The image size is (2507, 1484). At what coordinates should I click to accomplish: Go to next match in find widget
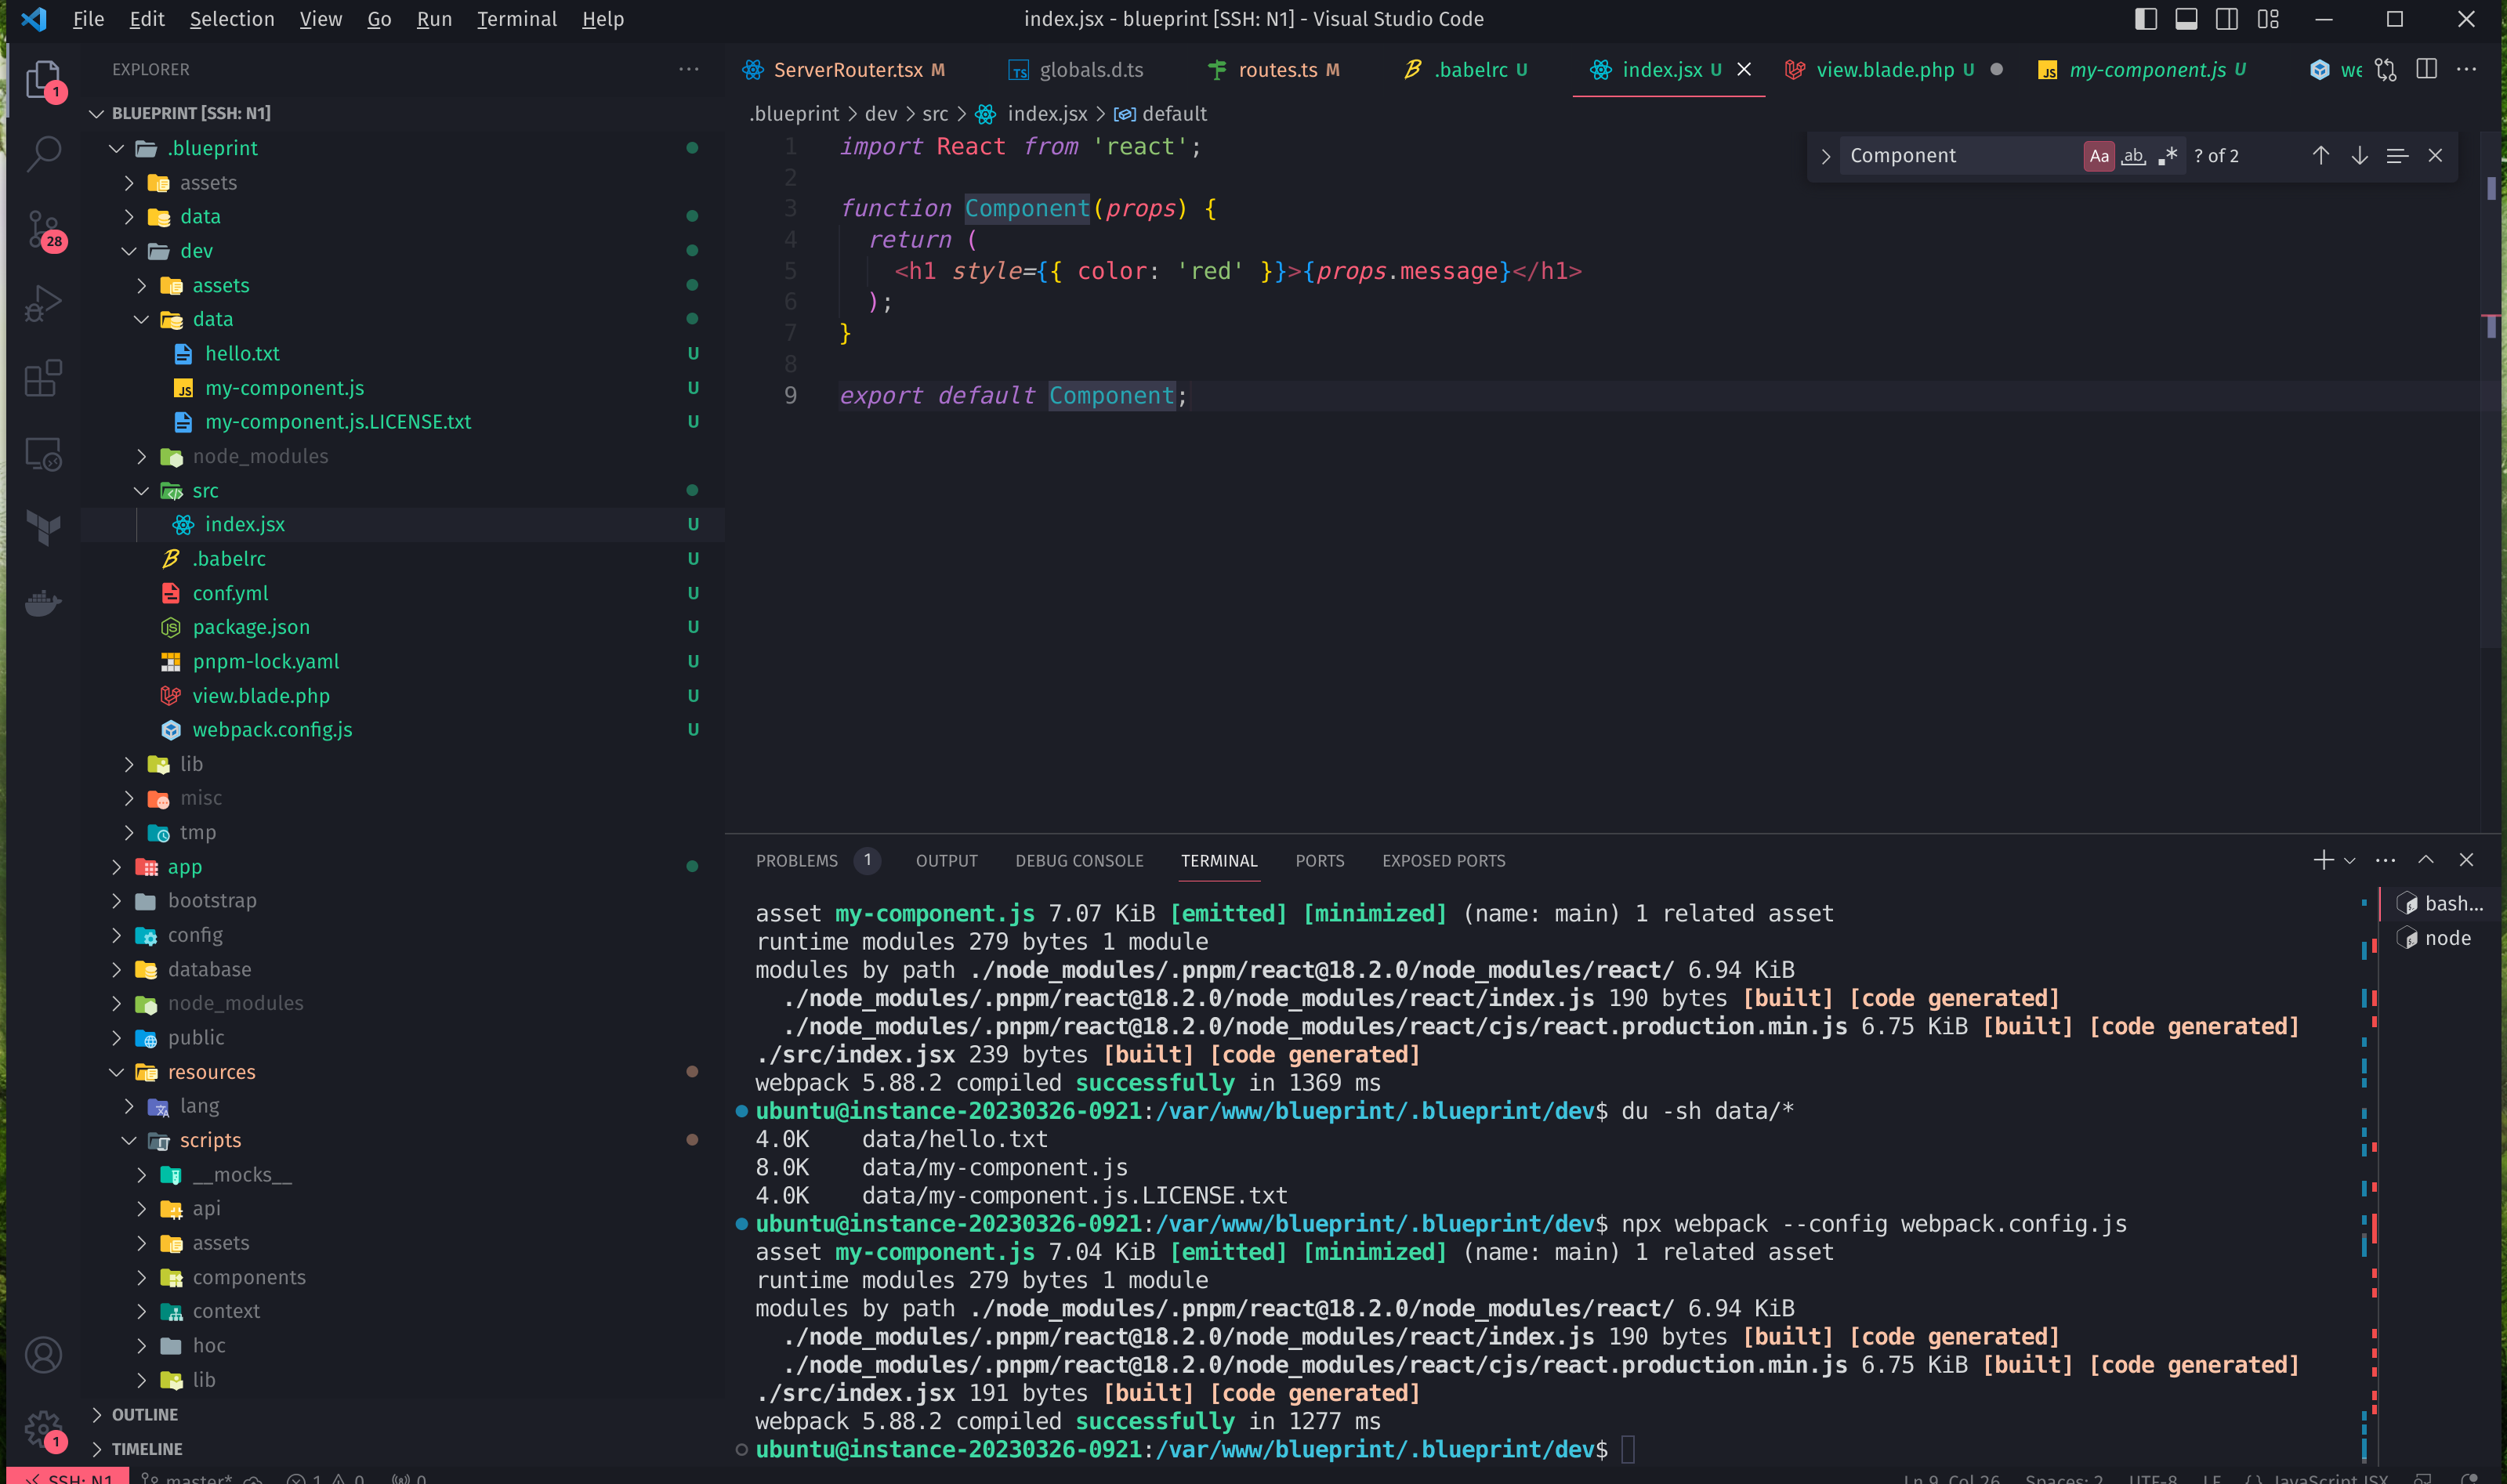2359,155
